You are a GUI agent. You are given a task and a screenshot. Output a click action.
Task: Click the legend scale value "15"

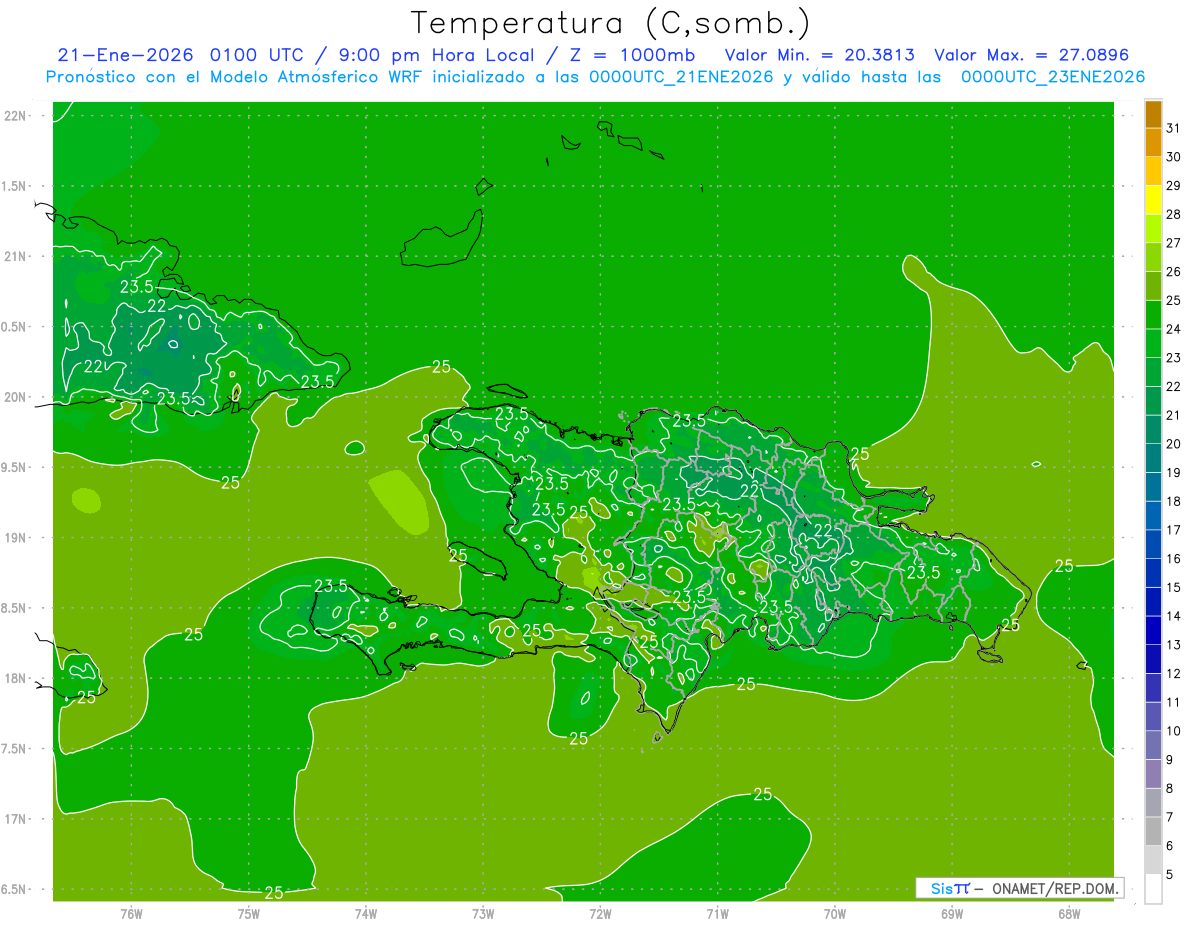pyautogui.click(x=1174, y=588)
